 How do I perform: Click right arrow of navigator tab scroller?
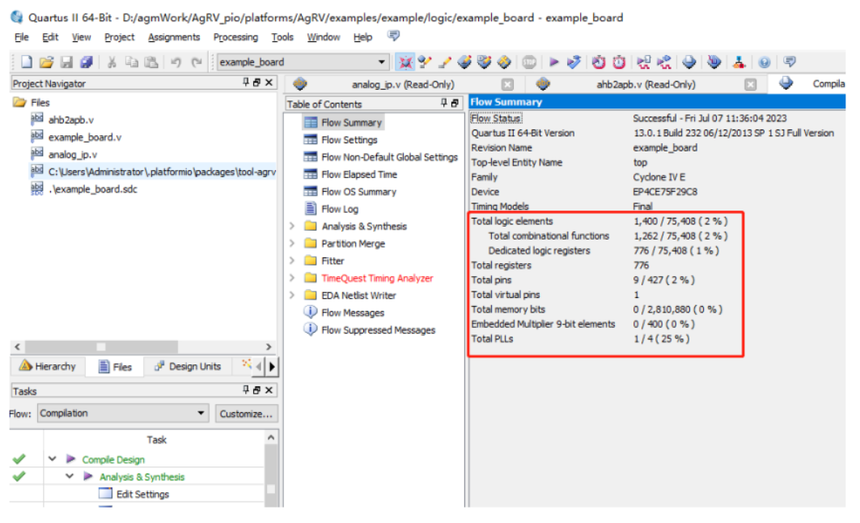coord(272,366)
